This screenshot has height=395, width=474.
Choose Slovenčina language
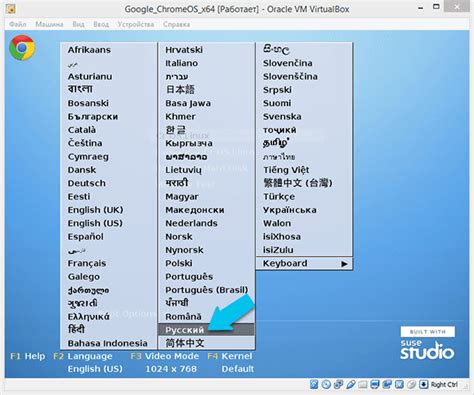[288, 63]
